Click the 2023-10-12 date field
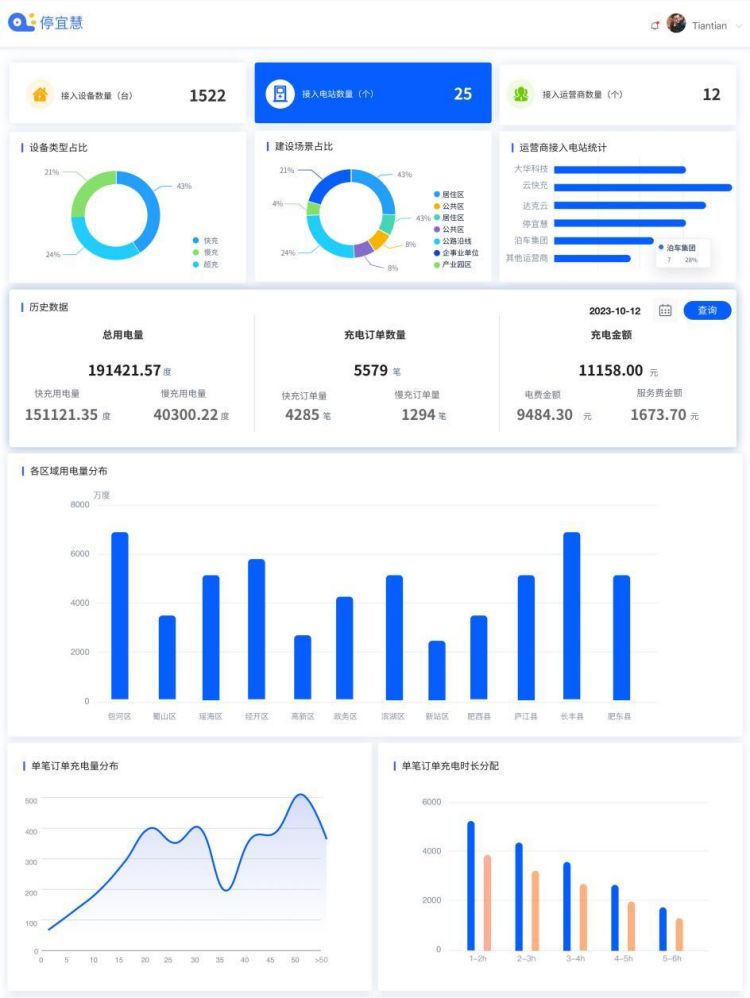This screenshot has width=750, height=998. [x=614, y=311]
